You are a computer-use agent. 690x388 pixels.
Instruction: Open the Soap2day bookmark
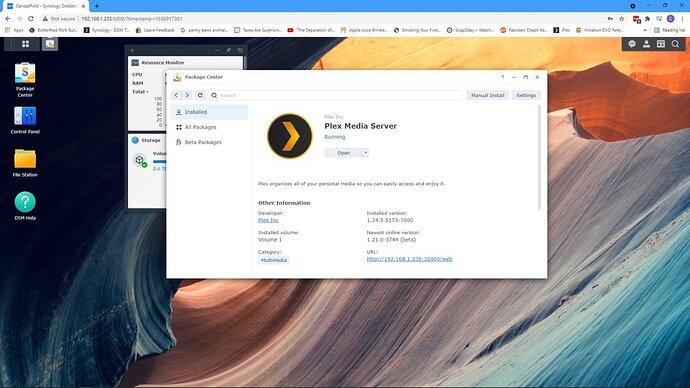pyautogui.click(x=470, y=30)
